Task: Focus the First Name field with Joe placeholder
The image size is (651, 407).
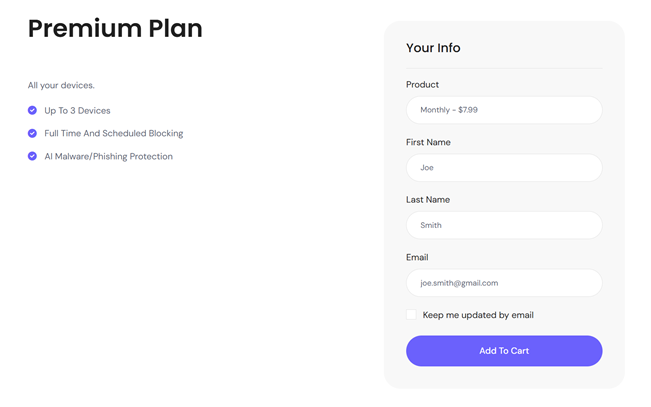Action: (504, 168)
